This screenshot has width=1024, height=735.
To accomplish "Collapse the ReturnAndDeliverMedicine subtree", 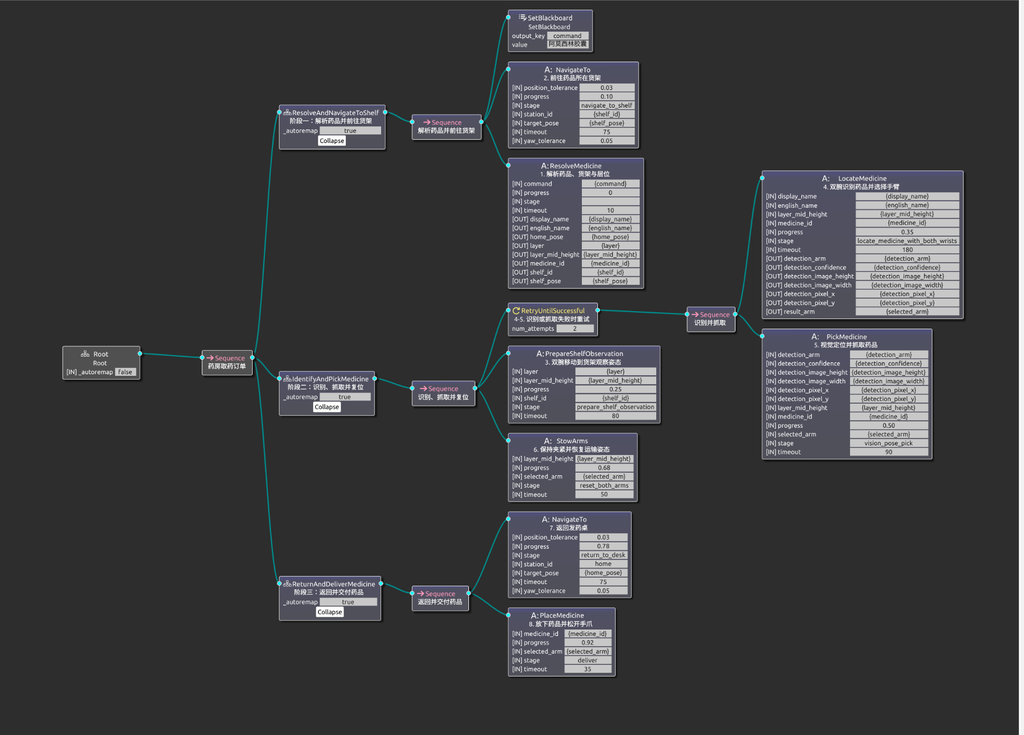I will (x=330, y=612).
